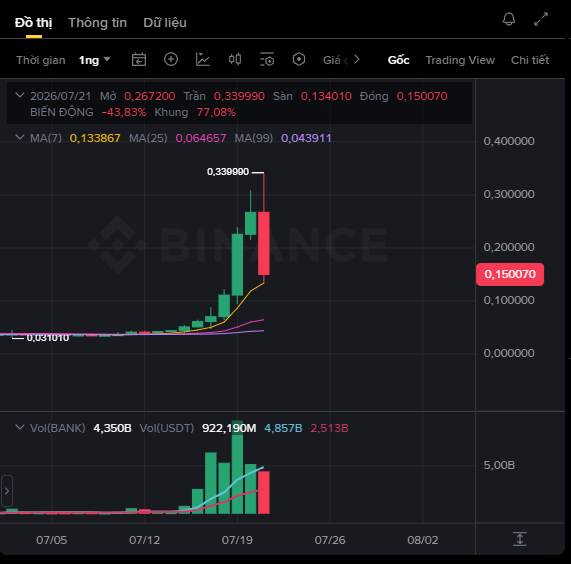Image resolution: width=571 pixels, height=564 pixels.
Task: Click the MA(7) value 0,133867
Action: click(95, 138)
